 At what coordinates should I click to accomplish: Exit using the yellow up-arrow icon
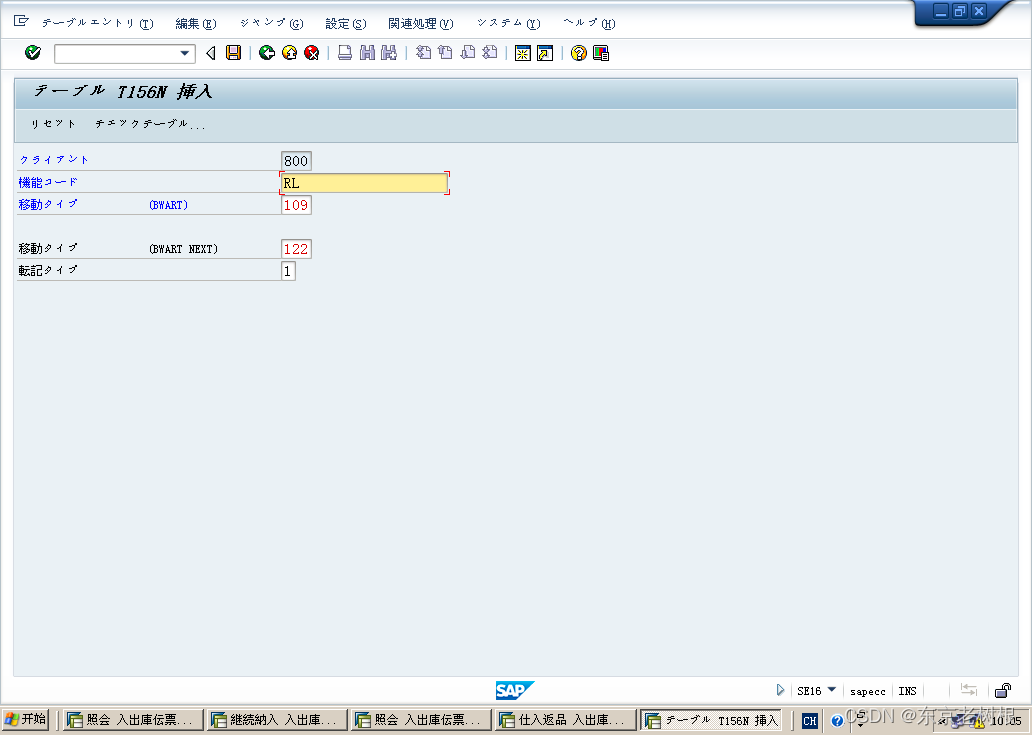coord(289,53)
